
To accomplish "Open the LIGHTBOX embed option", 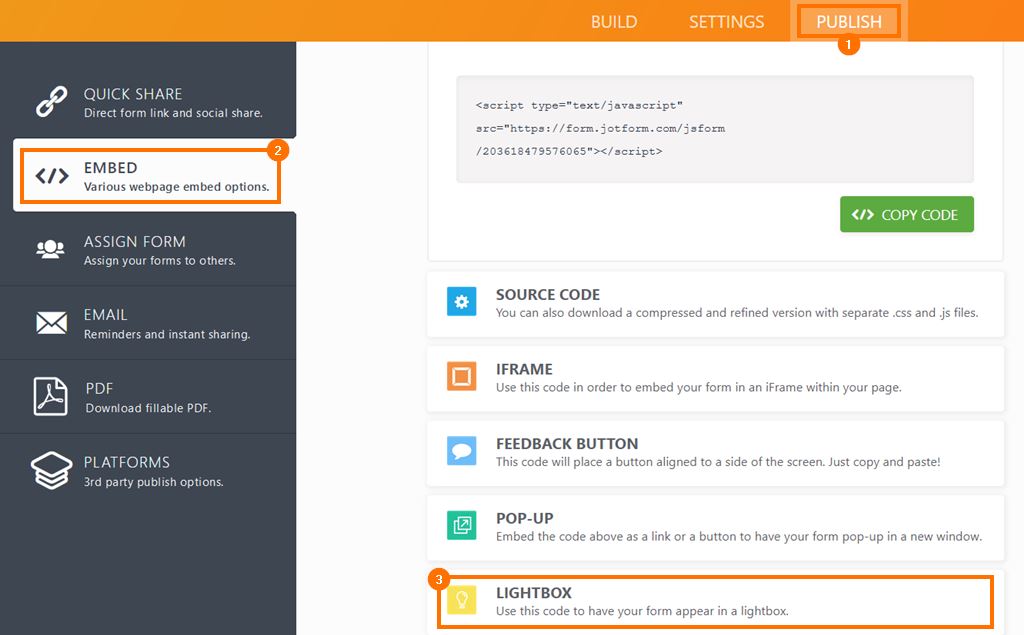I will pos(715,602).
